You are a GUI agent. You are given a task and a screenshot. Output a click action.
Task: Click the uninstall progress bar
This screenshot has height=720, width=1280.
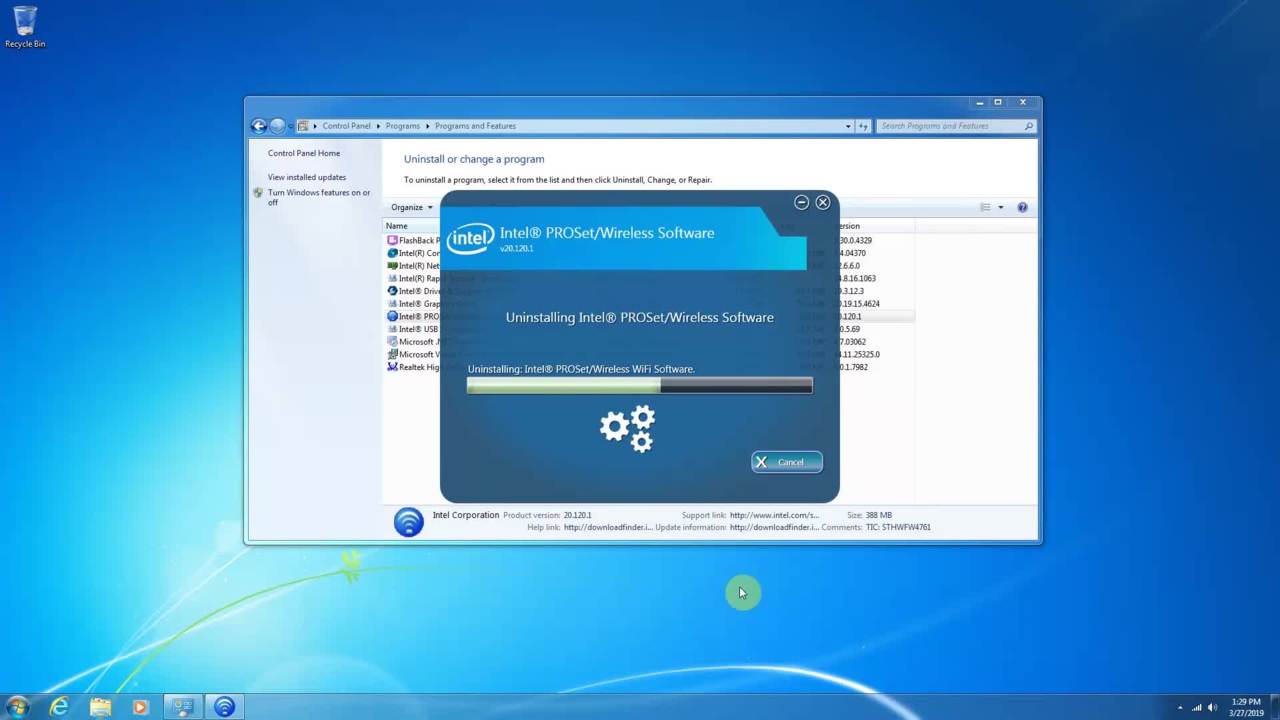point(639,386)
